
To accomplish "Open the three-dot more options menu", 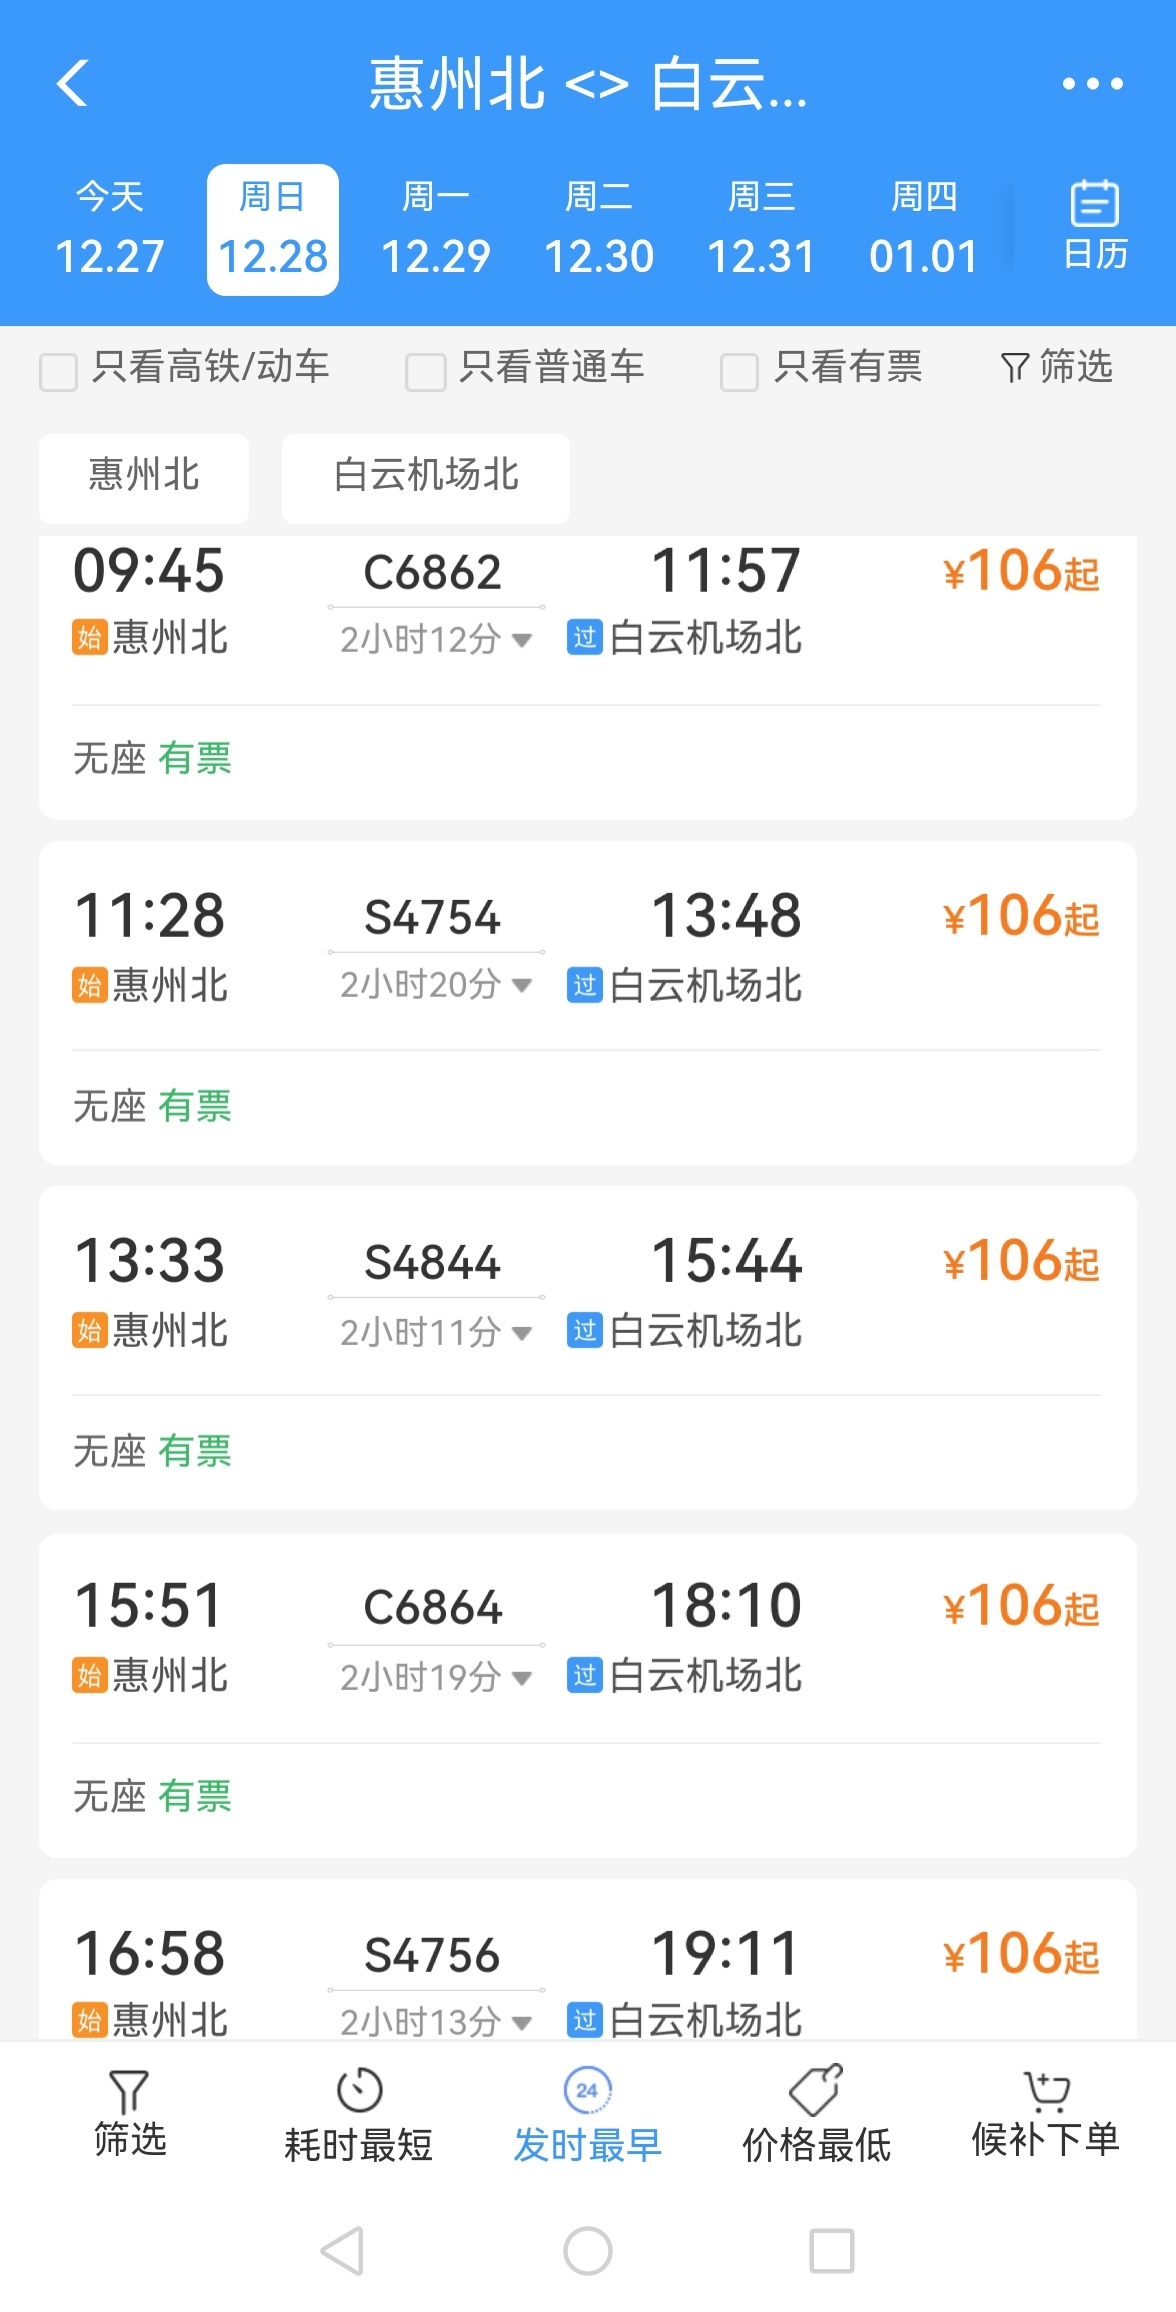I will (1092, 84).
